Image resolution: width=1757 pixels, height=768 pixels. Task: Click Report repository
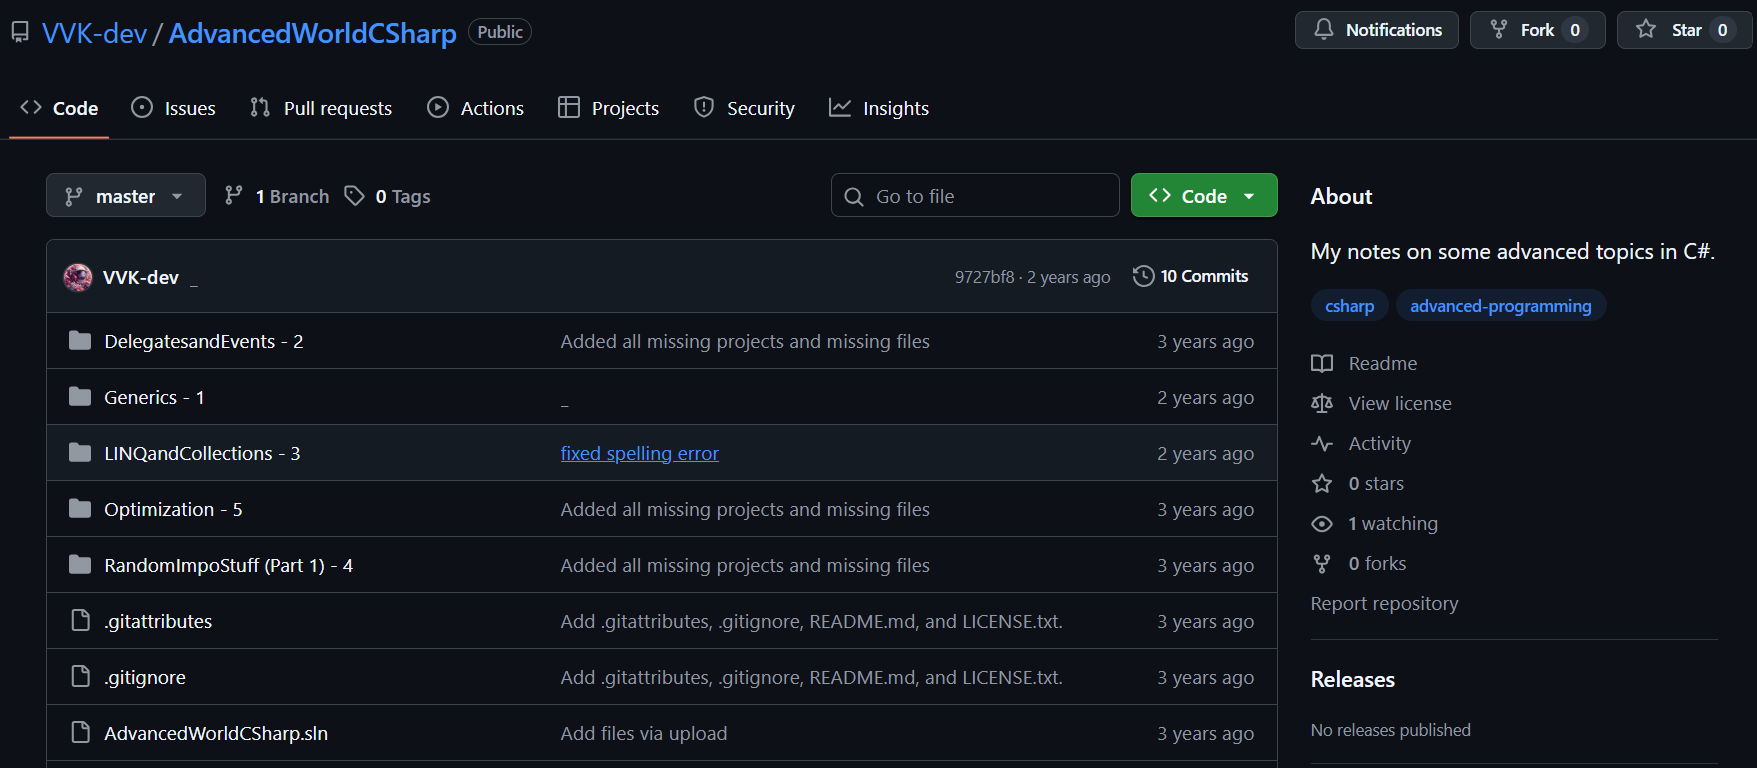[x=1384, y=603]
